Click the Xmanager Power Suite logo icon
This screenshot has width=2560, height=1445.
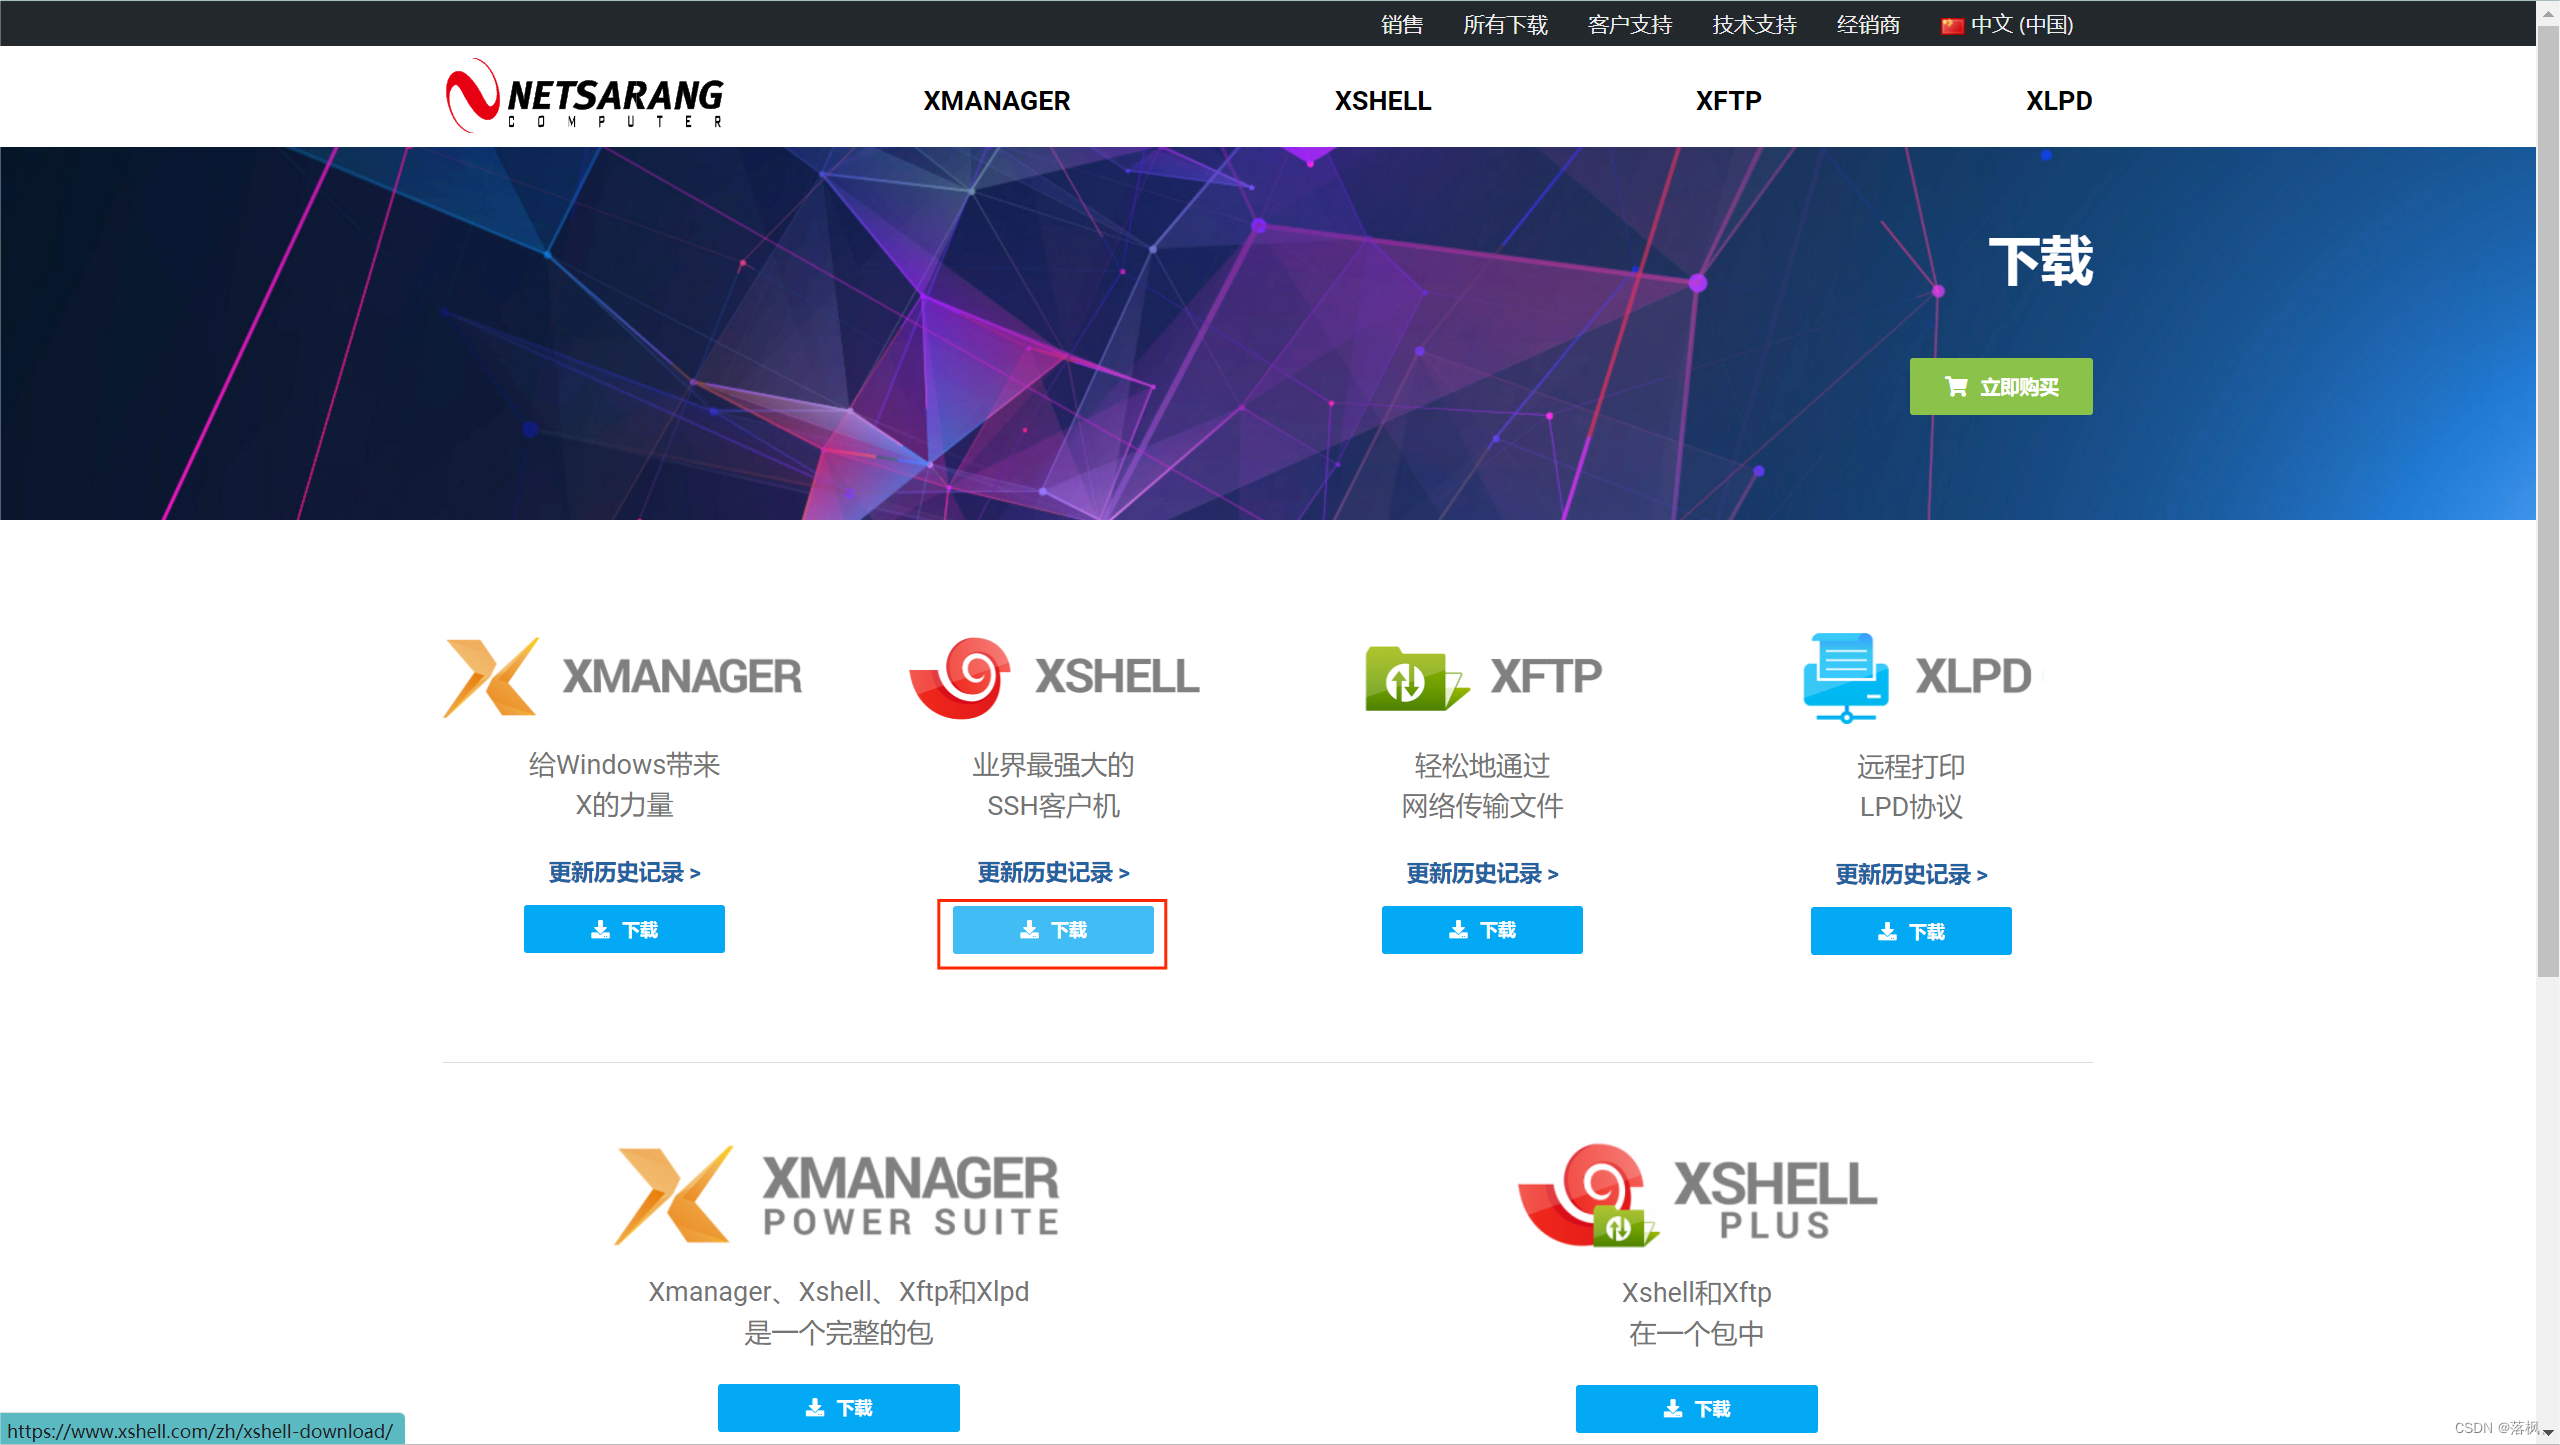click(674, 1195)
